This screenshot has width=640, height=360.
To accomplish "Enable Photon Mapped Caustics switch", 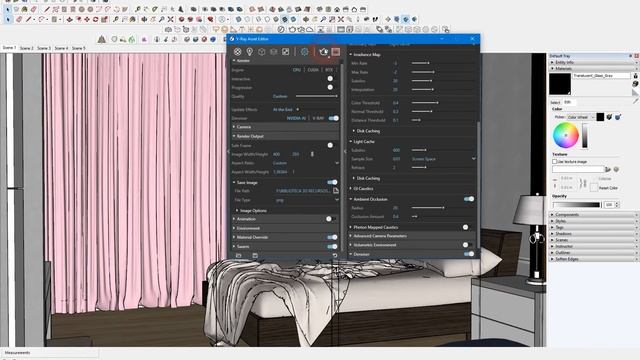I will [x=467, y=227].
